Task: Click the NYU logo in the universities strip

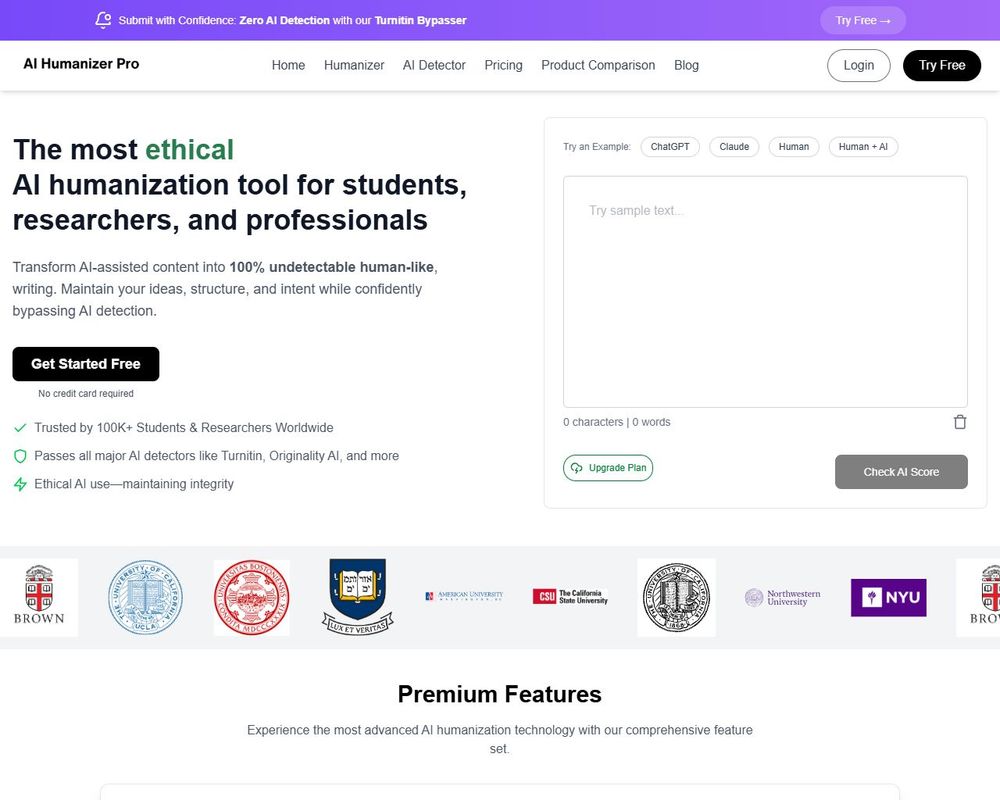Action: [888, 597]
